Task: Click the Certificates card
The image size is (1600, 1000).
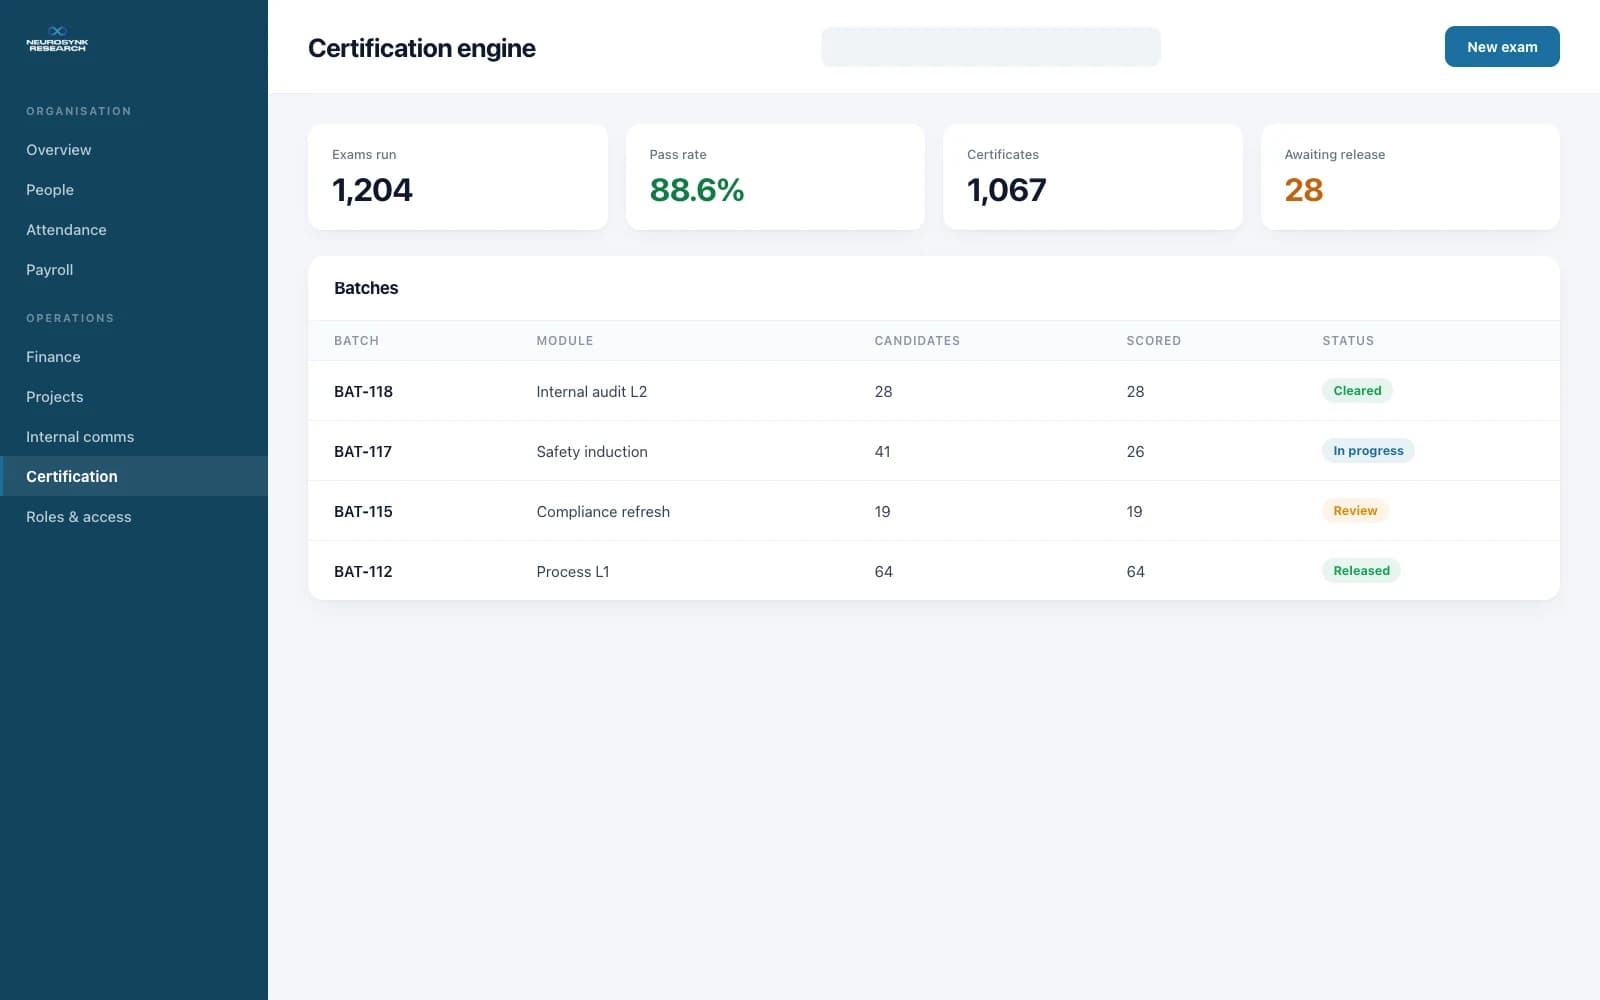Action: coord(1093,177)
